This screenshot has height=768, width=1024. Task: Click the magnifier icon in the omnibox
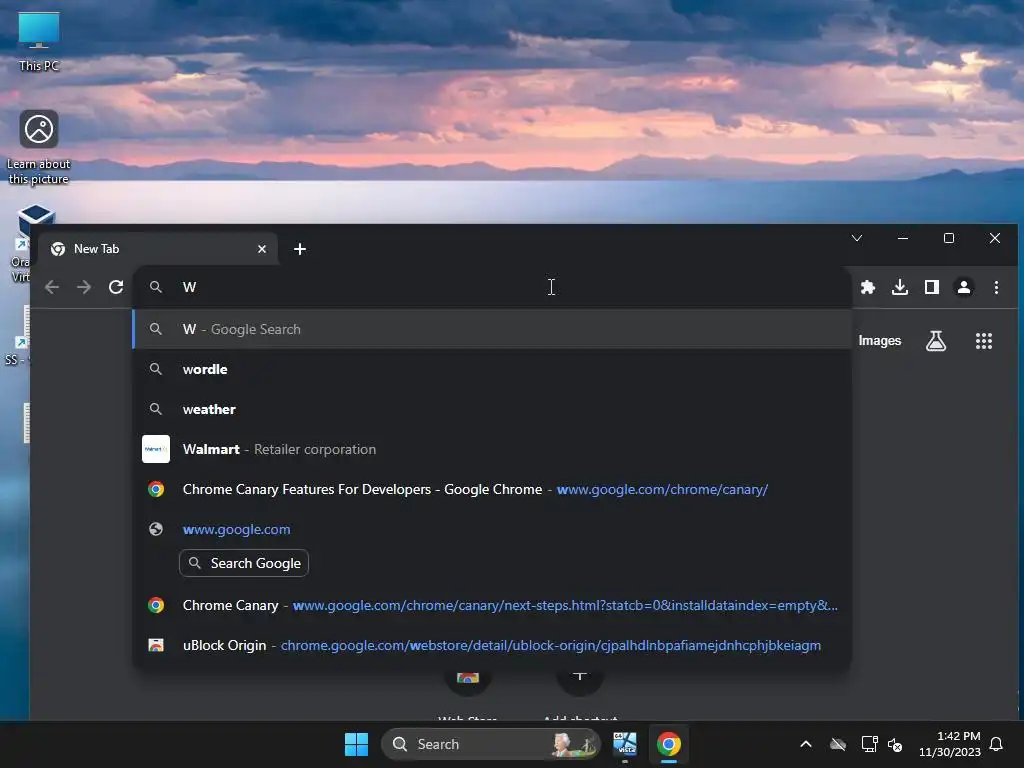(155, 287)
